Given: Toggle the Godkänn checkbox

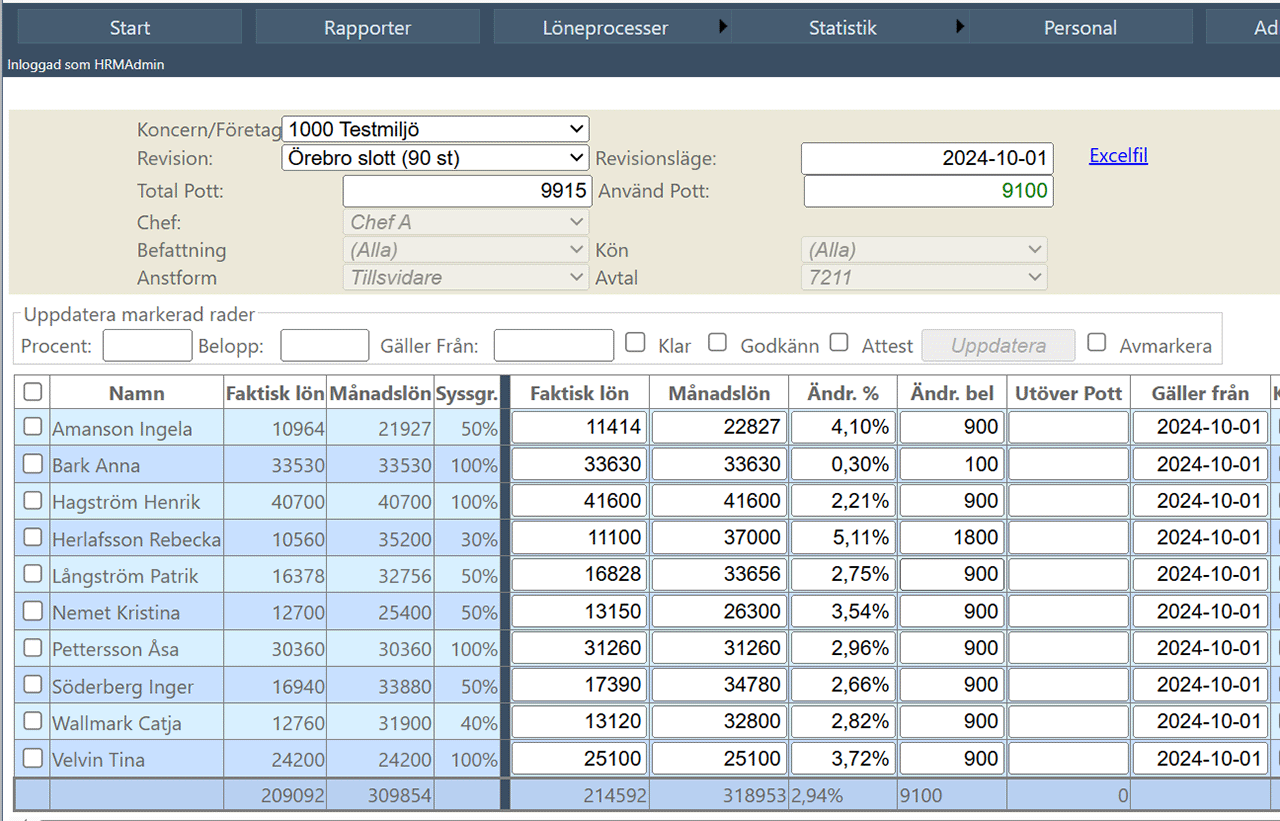Looking at the screenshot, I should coord(717,343).
